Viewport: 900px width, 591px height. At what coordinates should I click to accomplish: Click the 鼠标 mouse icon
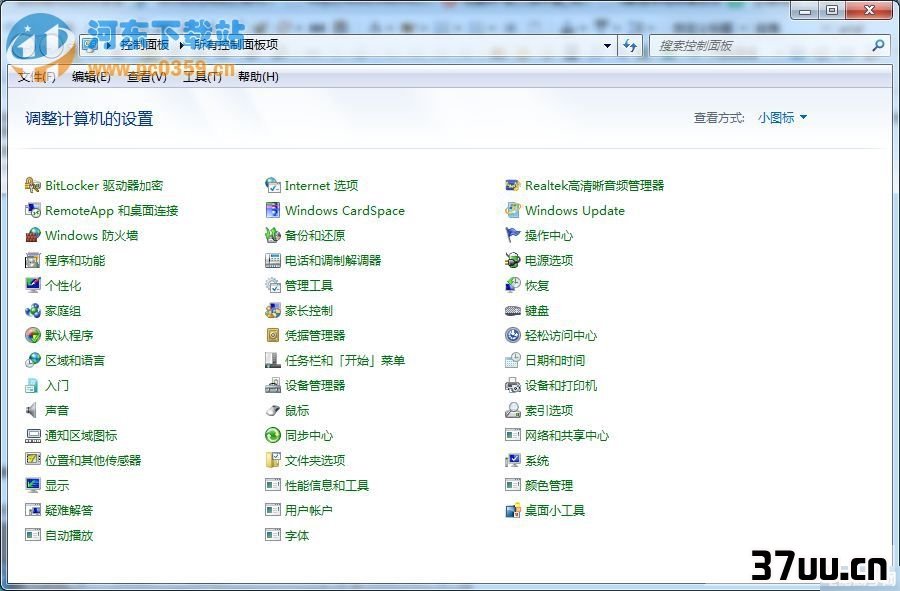point(273,410)
